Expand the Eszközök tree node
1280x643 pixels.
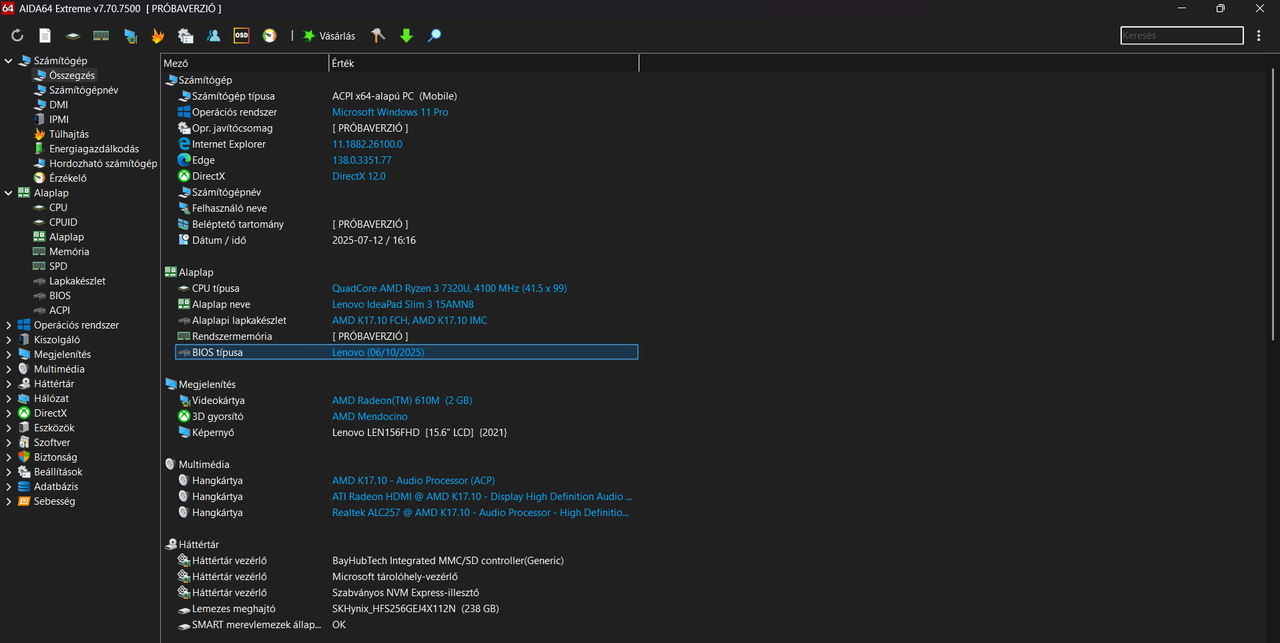tap(9, 428)
